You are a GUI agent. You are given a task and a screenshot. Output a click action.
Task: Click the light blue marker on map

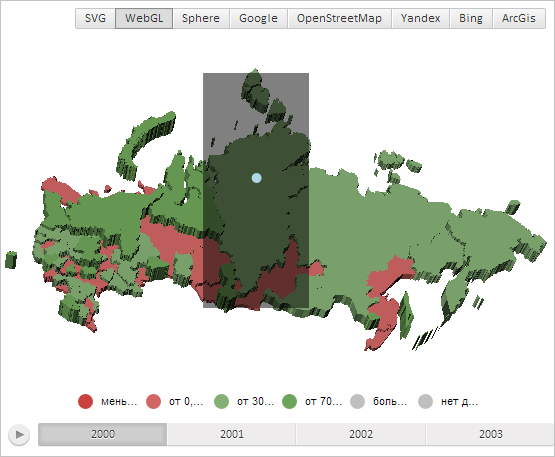click(257, 178)
